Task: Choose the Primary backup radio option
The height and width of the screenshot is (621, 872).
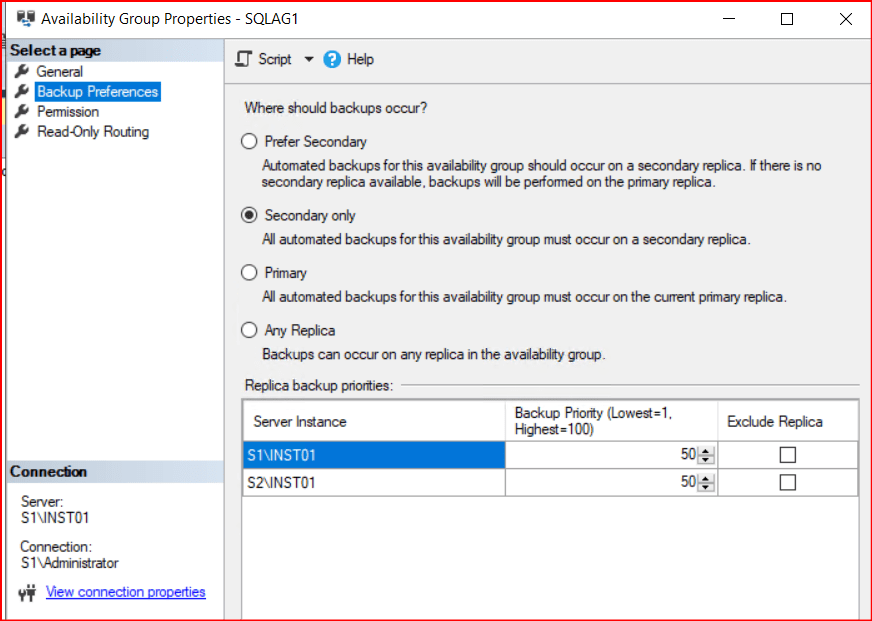Action: click(249, 273)
